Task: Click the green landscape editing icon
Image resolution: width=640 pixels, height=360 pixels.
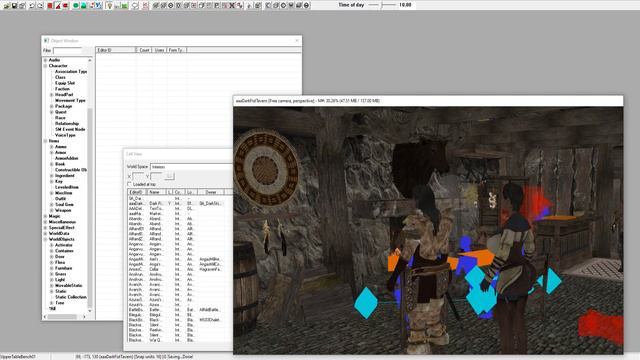Action: pyautogui.click(x=83, y=5)
